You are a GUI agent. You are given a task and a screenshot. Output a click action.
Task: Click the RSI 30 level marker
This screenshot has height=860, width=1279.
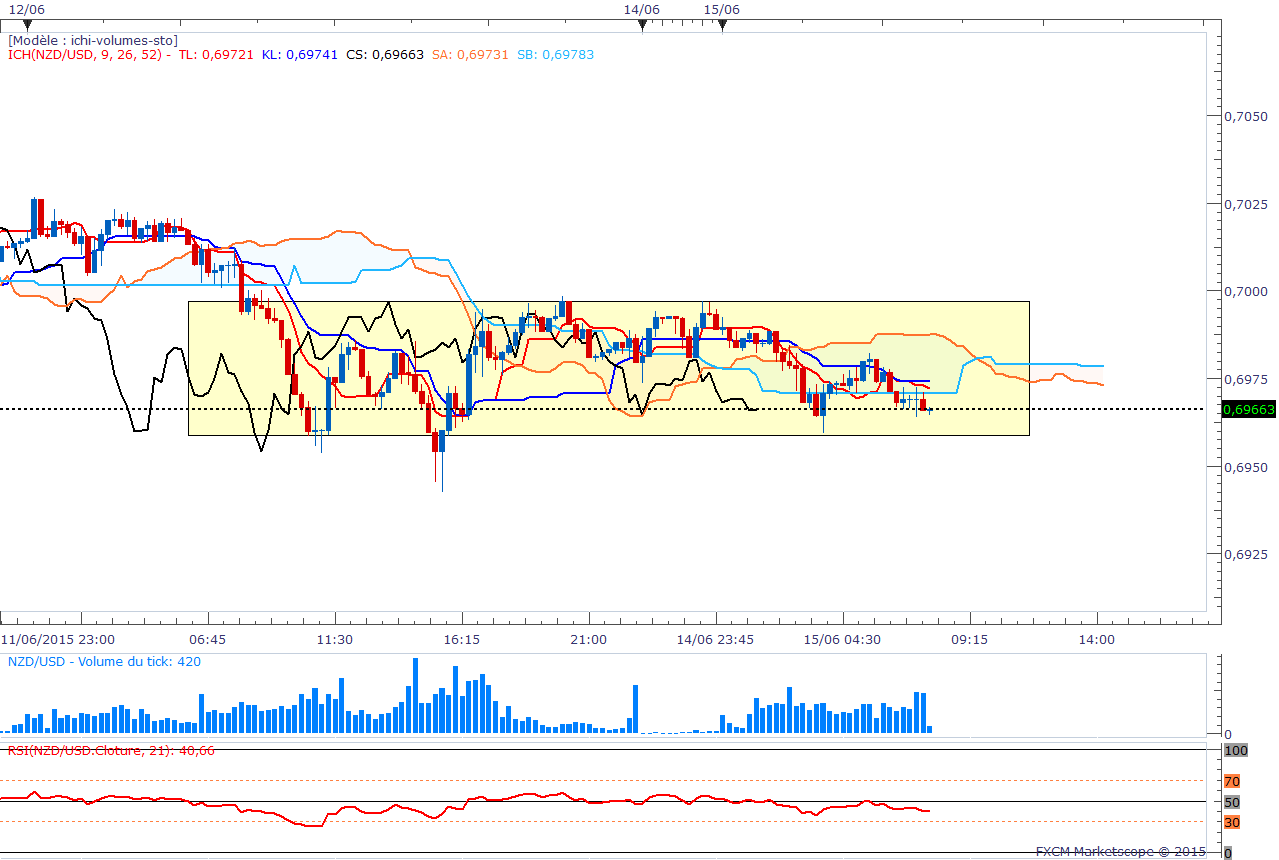coord(1232,822)
